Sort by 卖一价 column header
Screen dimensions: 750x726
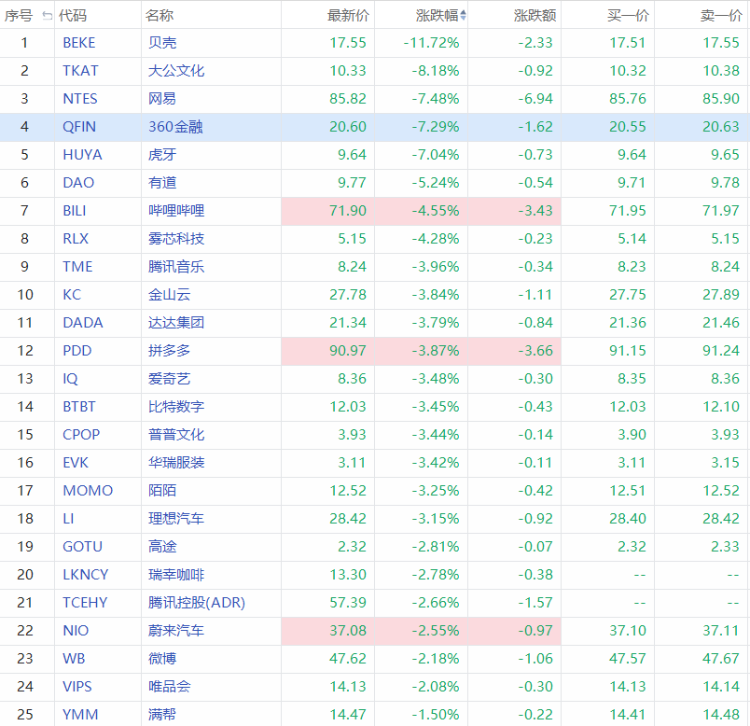click(721, 16)
